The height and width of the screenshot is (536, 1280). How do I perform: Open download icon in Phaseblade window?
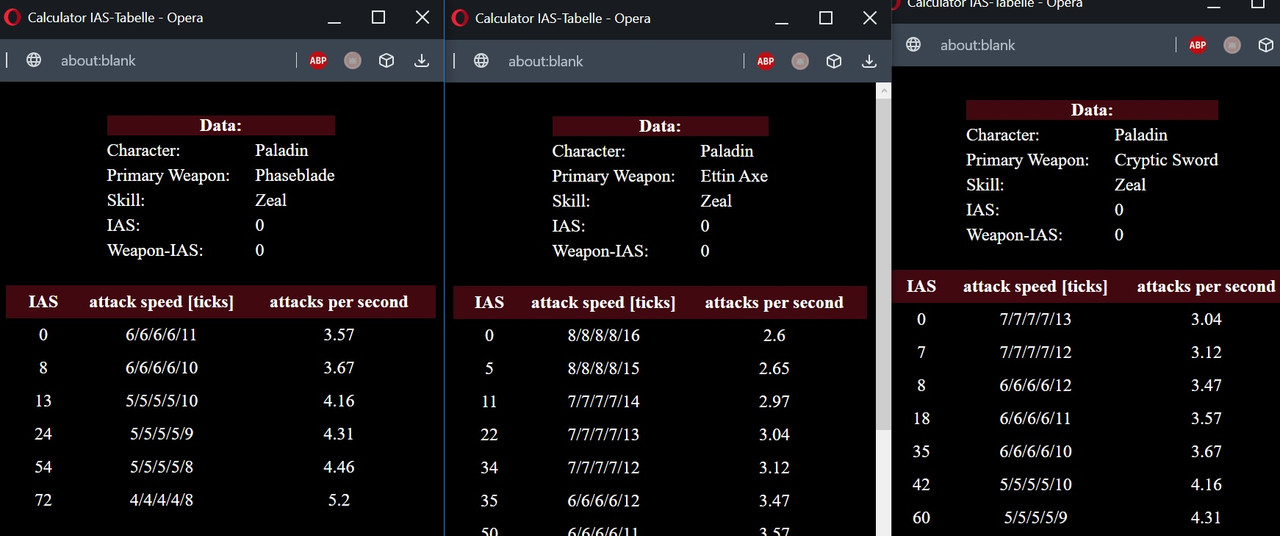tap(422, 60)
